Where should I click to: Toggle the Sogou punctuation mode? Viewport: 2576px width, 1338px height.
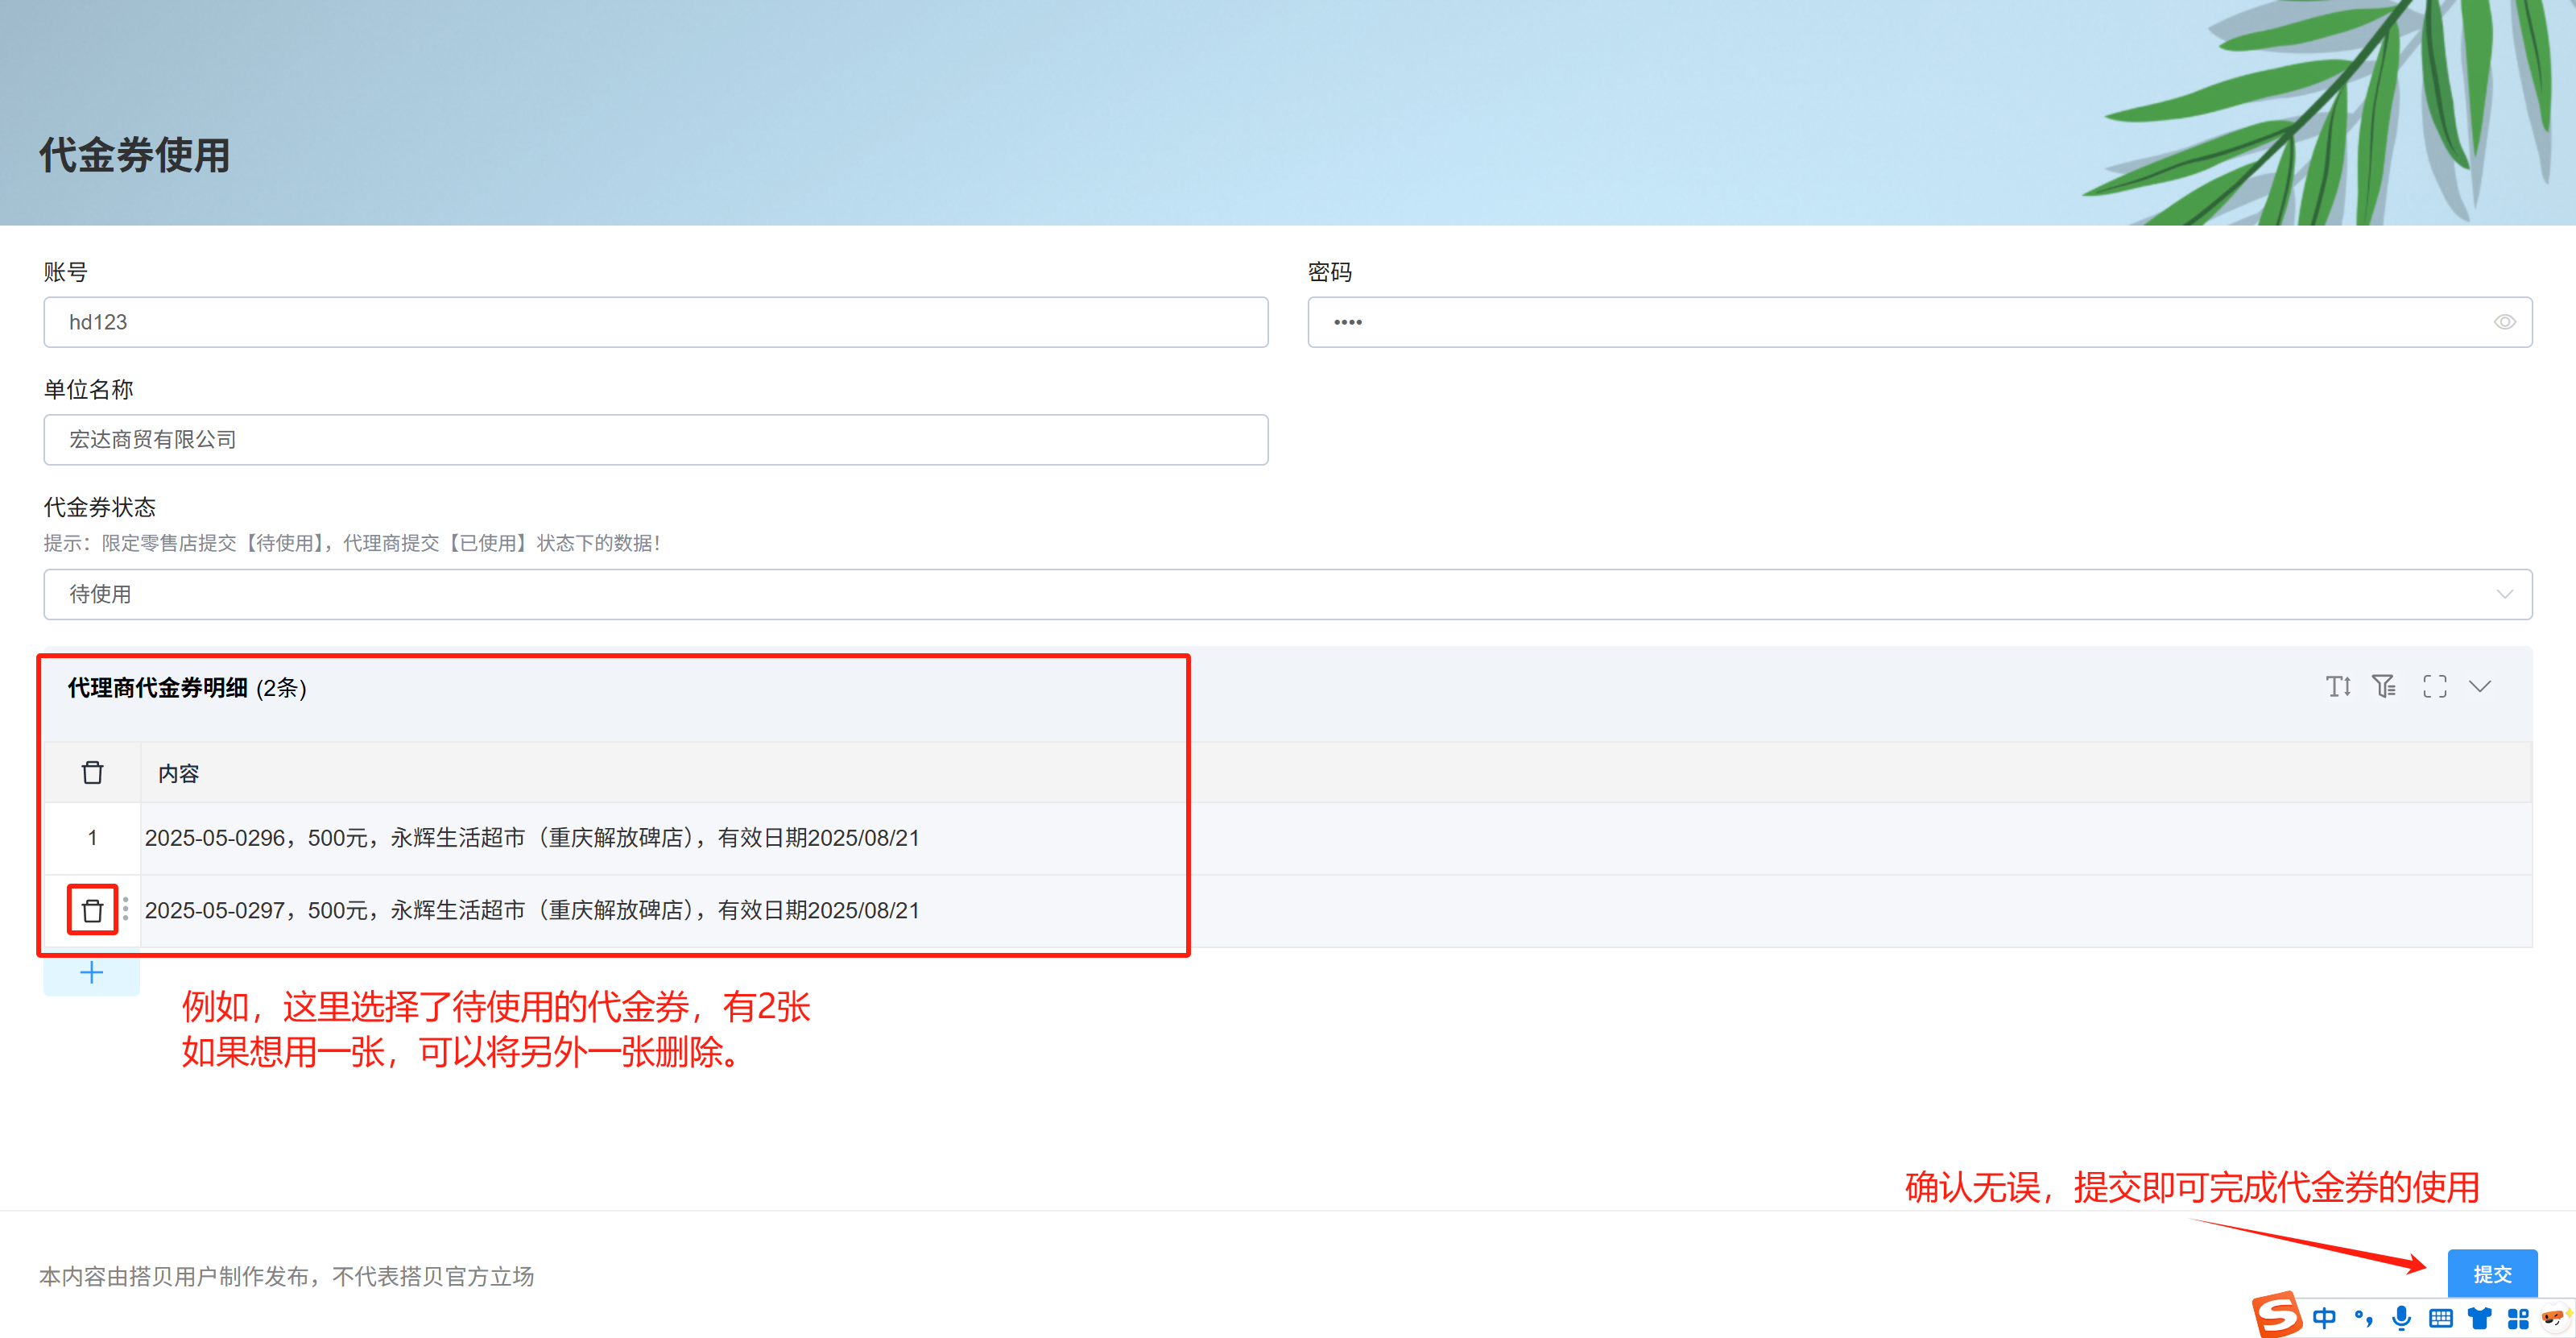coord(2363,1318)
